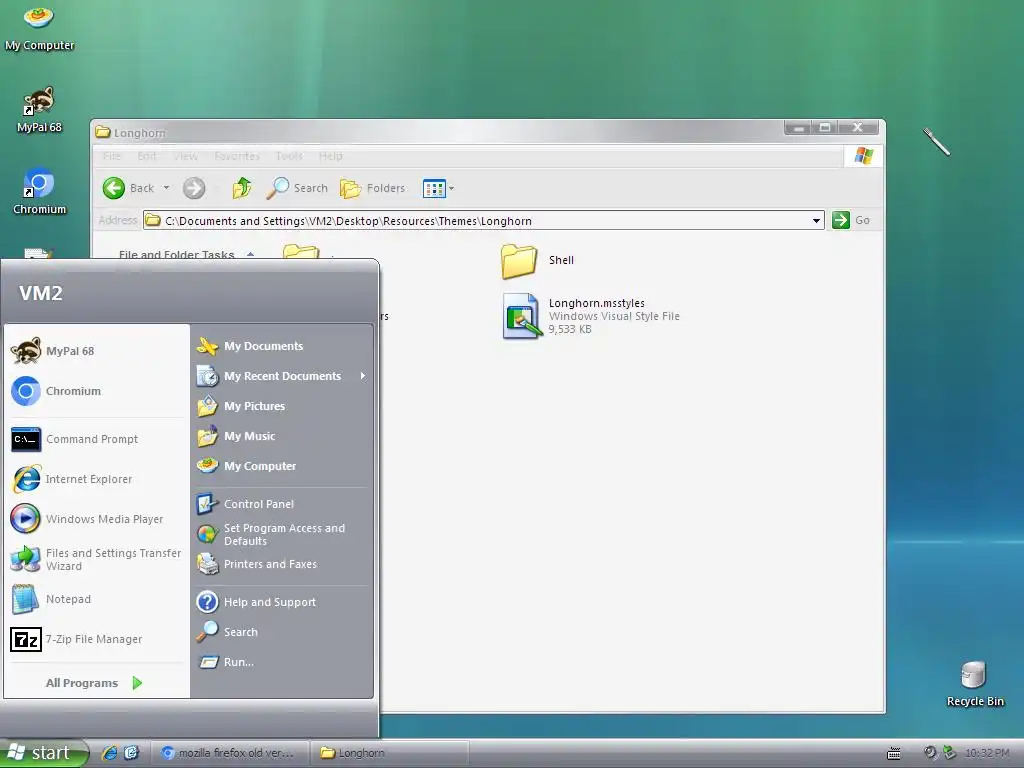The width and height of the screenshot is (1024, 768).
Task: Select My Computer desktop icon
Action: click(39, 27)
